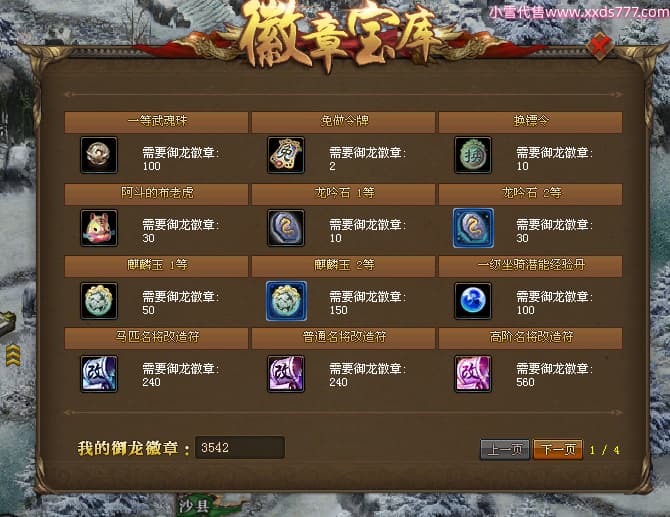Image resolution: width=670 pixels, height=517 pixels.
Task: Pick the pink 高阶名将改造符 icon
Action: pyautogui.click(x=473, y=374)
